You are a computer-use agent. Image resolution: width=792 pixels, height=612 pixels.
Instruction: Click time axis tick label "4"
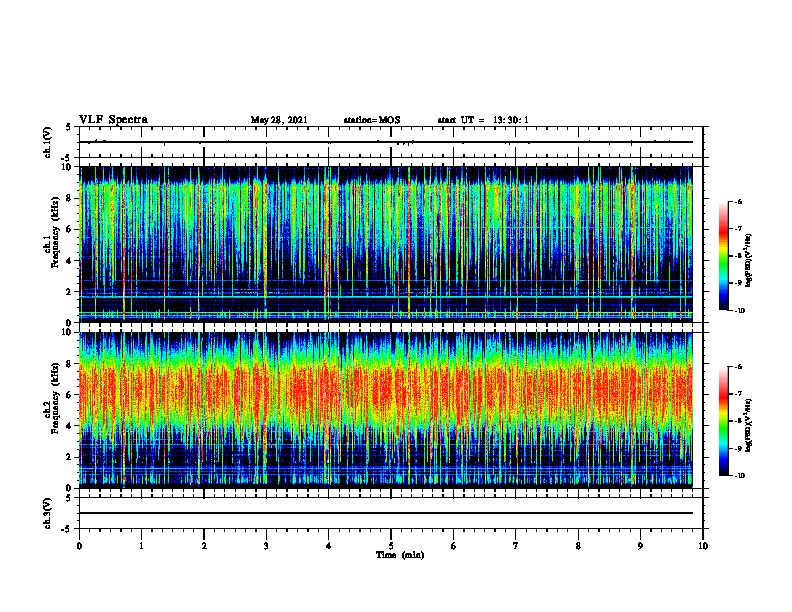point(328,546)
